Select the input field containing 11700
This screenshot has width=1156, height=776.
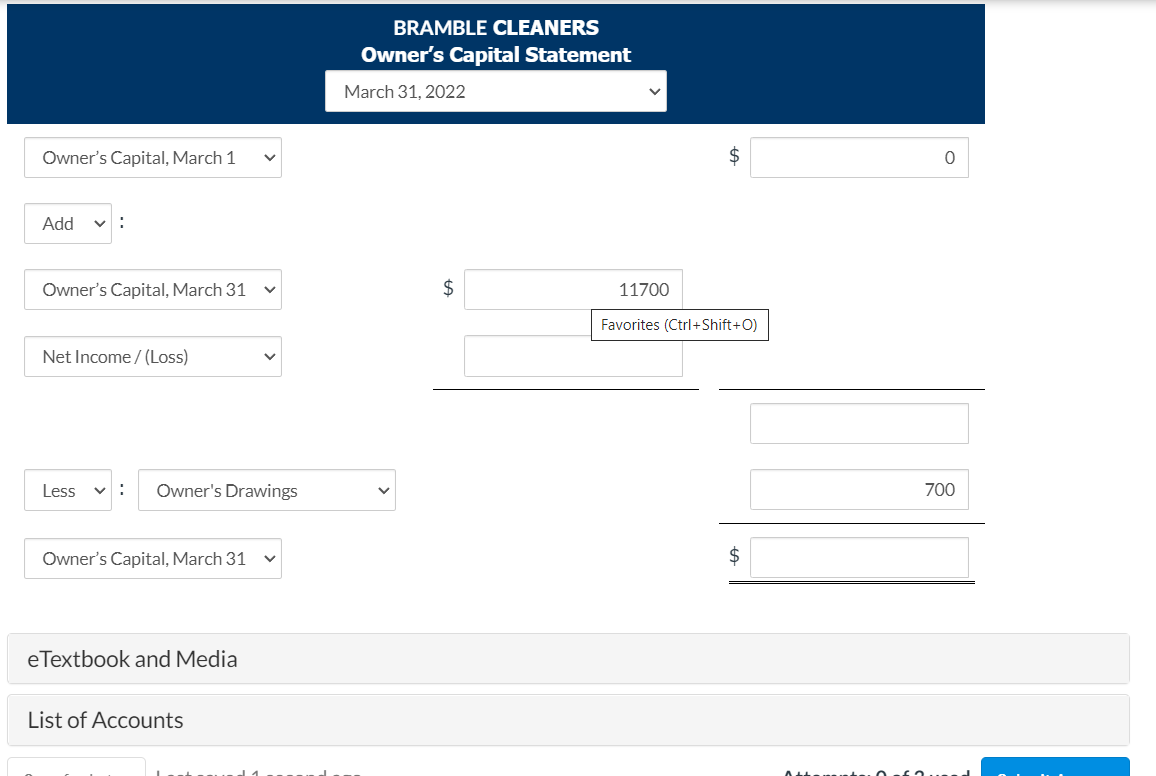coord(573,289)
